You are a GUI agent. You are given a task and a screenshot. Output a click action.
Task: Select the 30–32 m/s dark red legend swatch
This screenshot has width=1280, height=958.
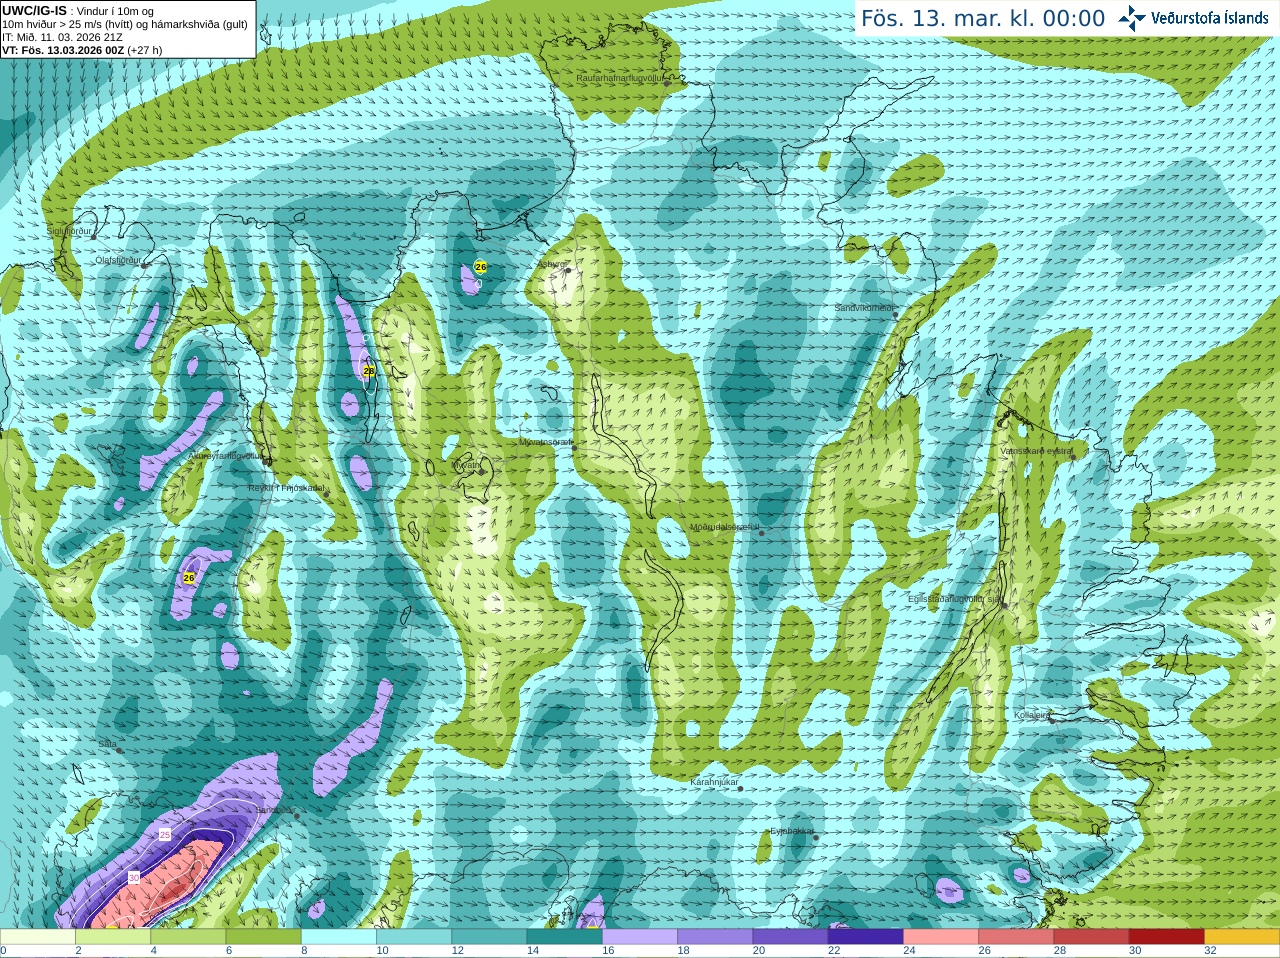(1166, 937)
